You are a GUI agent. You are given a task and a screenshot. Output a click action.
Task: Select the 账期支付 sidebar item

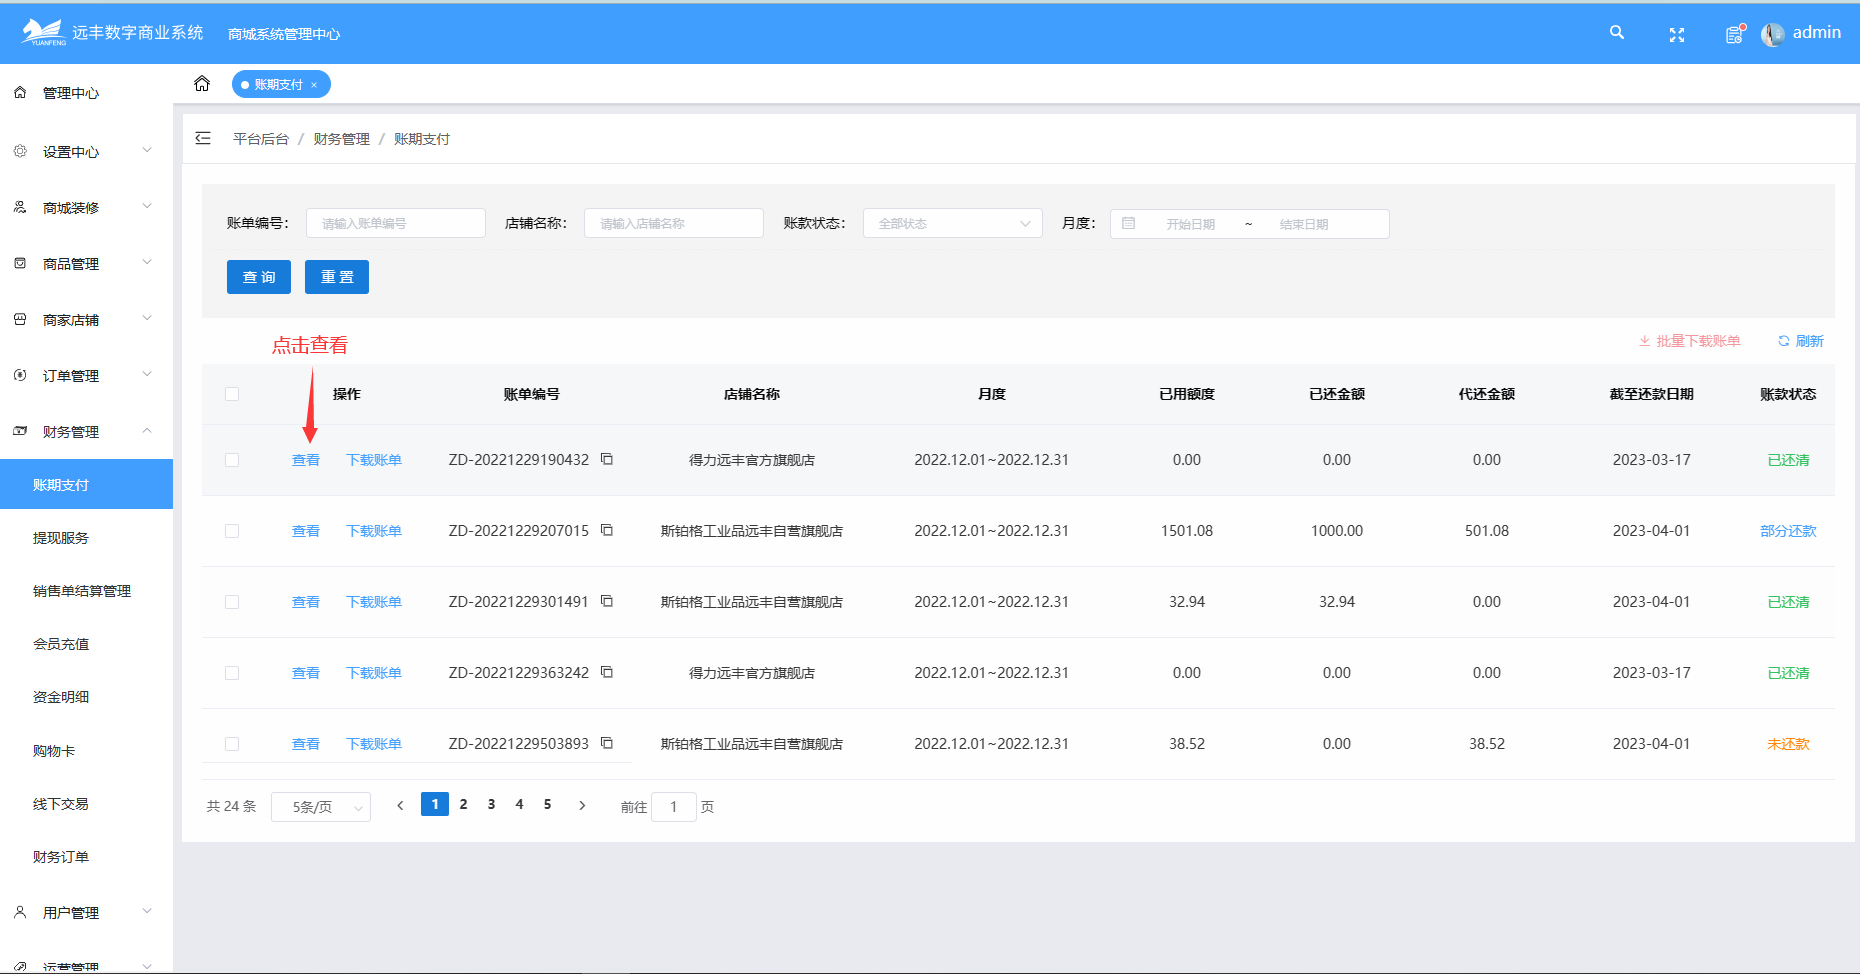tap(86, 484)
